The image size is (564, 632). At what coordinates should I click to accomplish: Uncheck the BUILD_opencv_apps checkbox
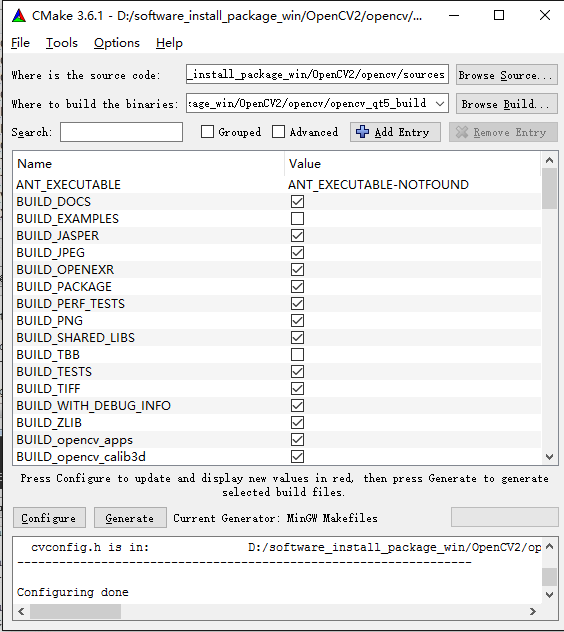[298, 440]
